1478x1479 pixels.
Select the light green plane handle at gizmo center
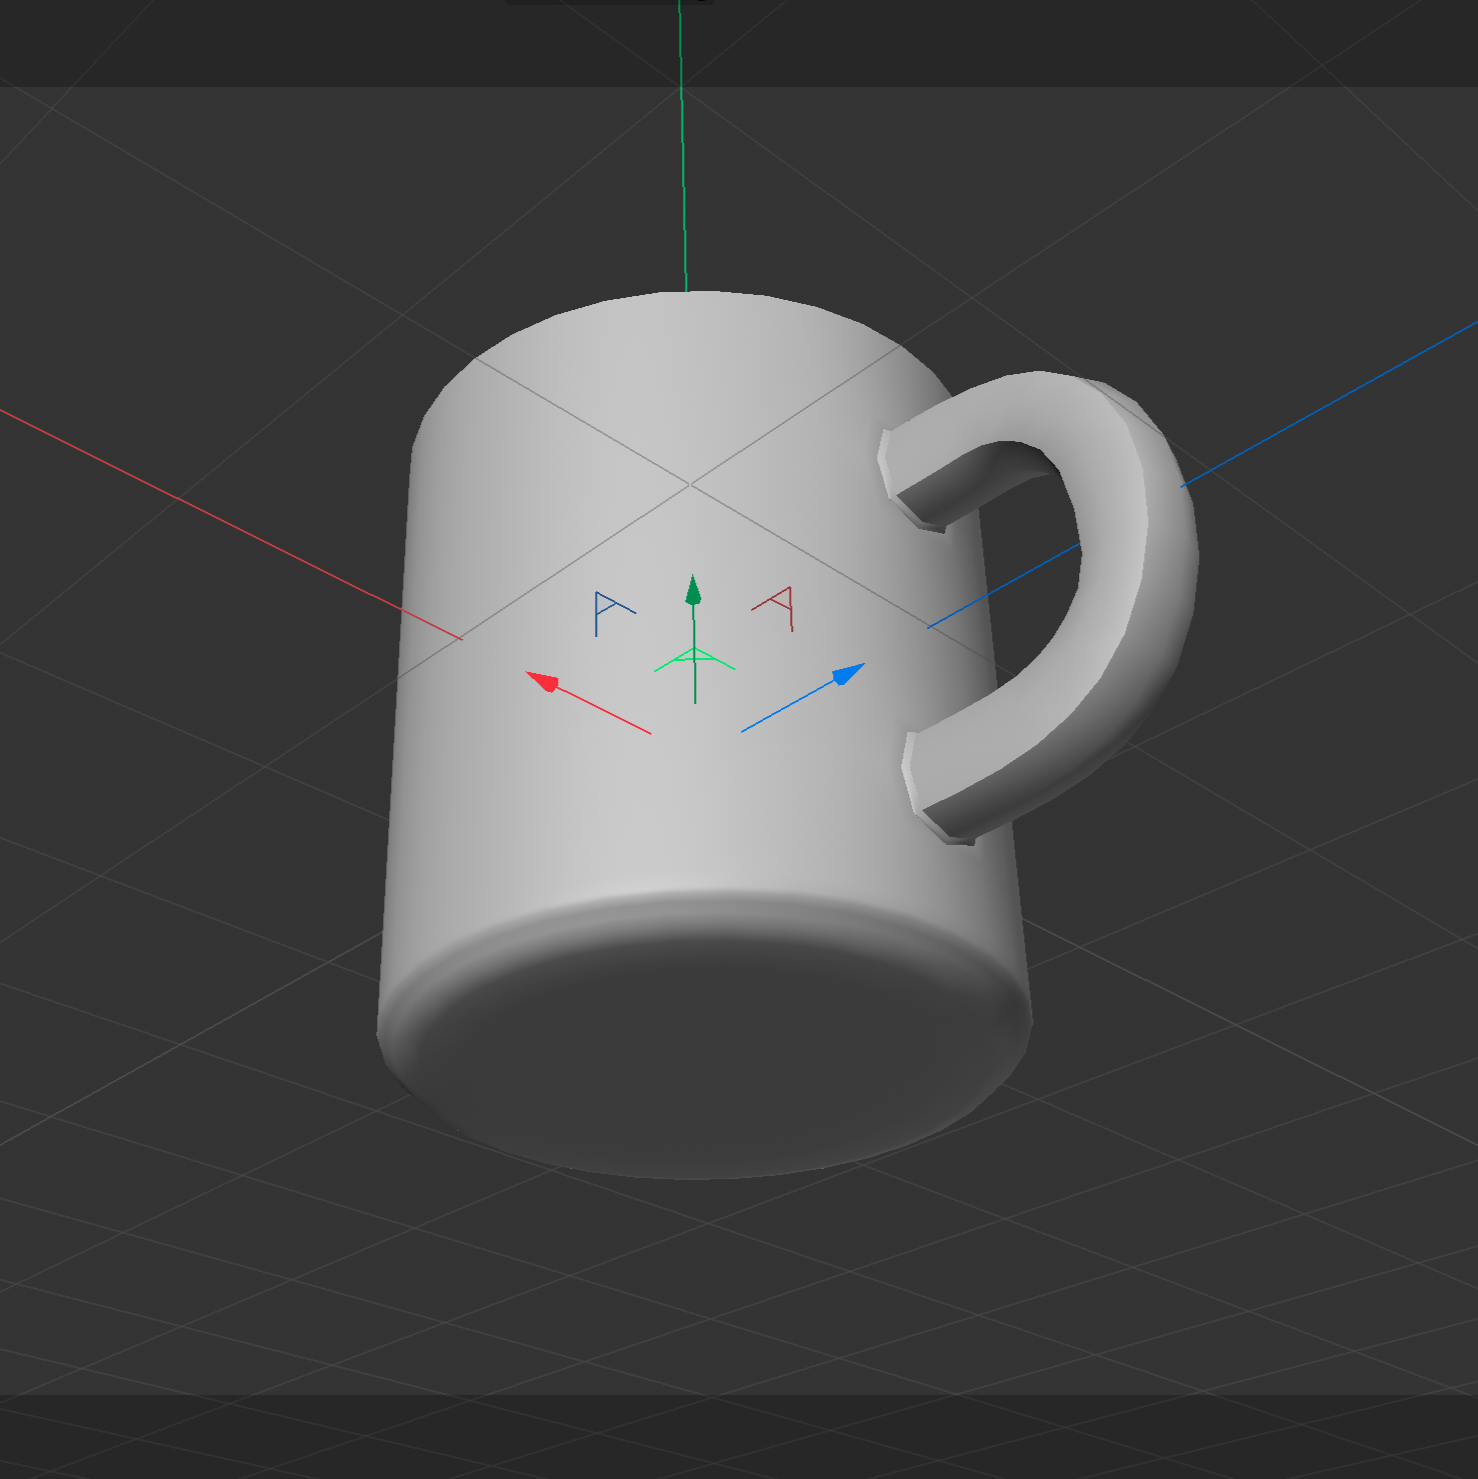[x=694, y=660]
